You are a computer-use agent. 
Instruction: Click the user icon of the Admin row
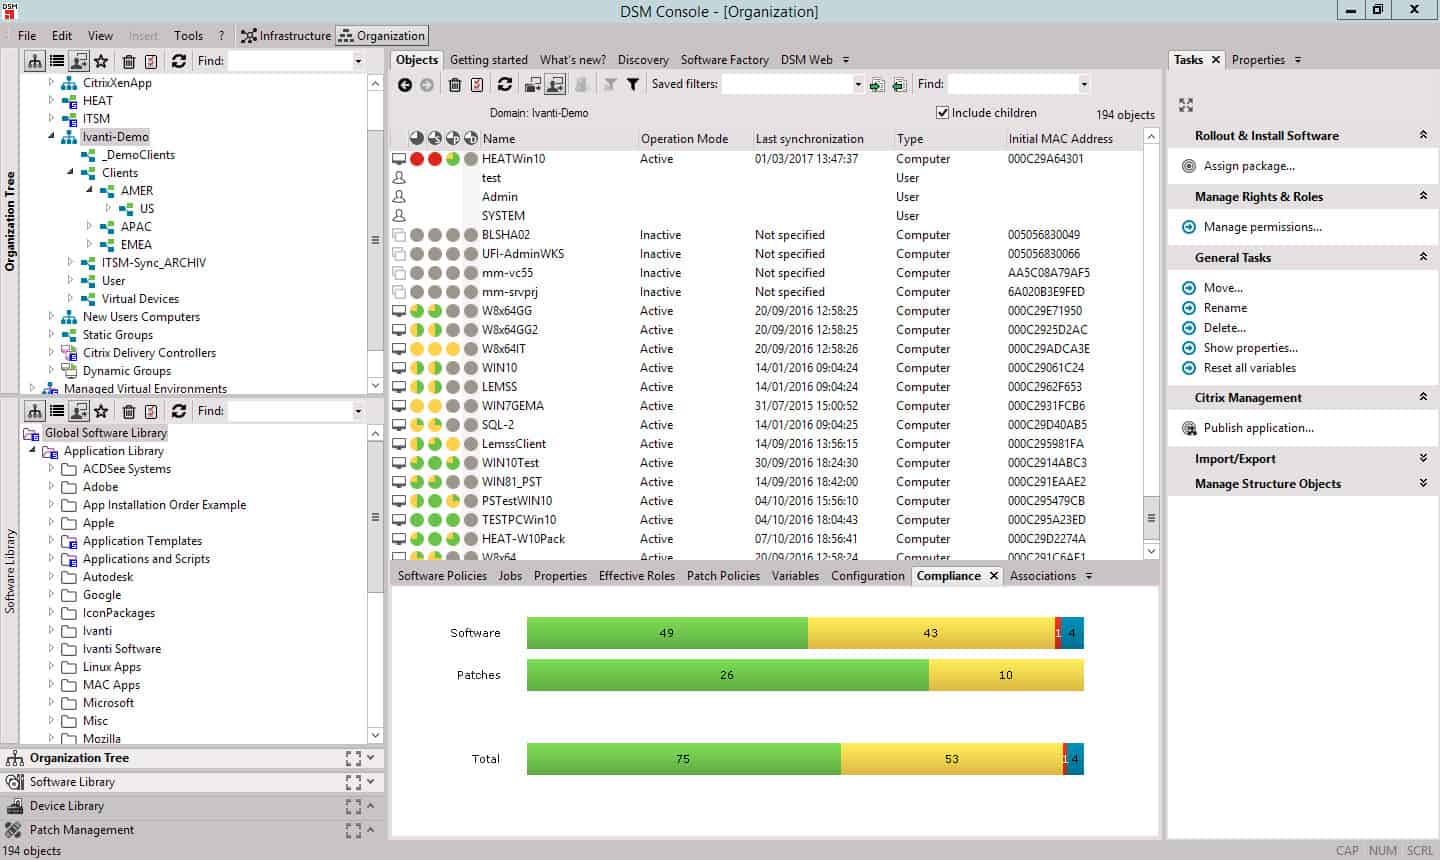coord(399,197)
